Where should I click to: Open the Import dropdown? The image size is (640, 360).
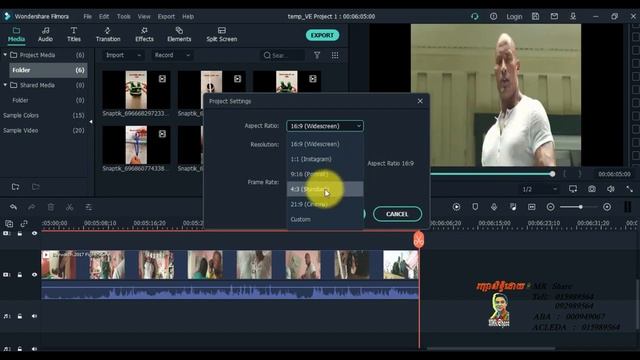point(123,55)
